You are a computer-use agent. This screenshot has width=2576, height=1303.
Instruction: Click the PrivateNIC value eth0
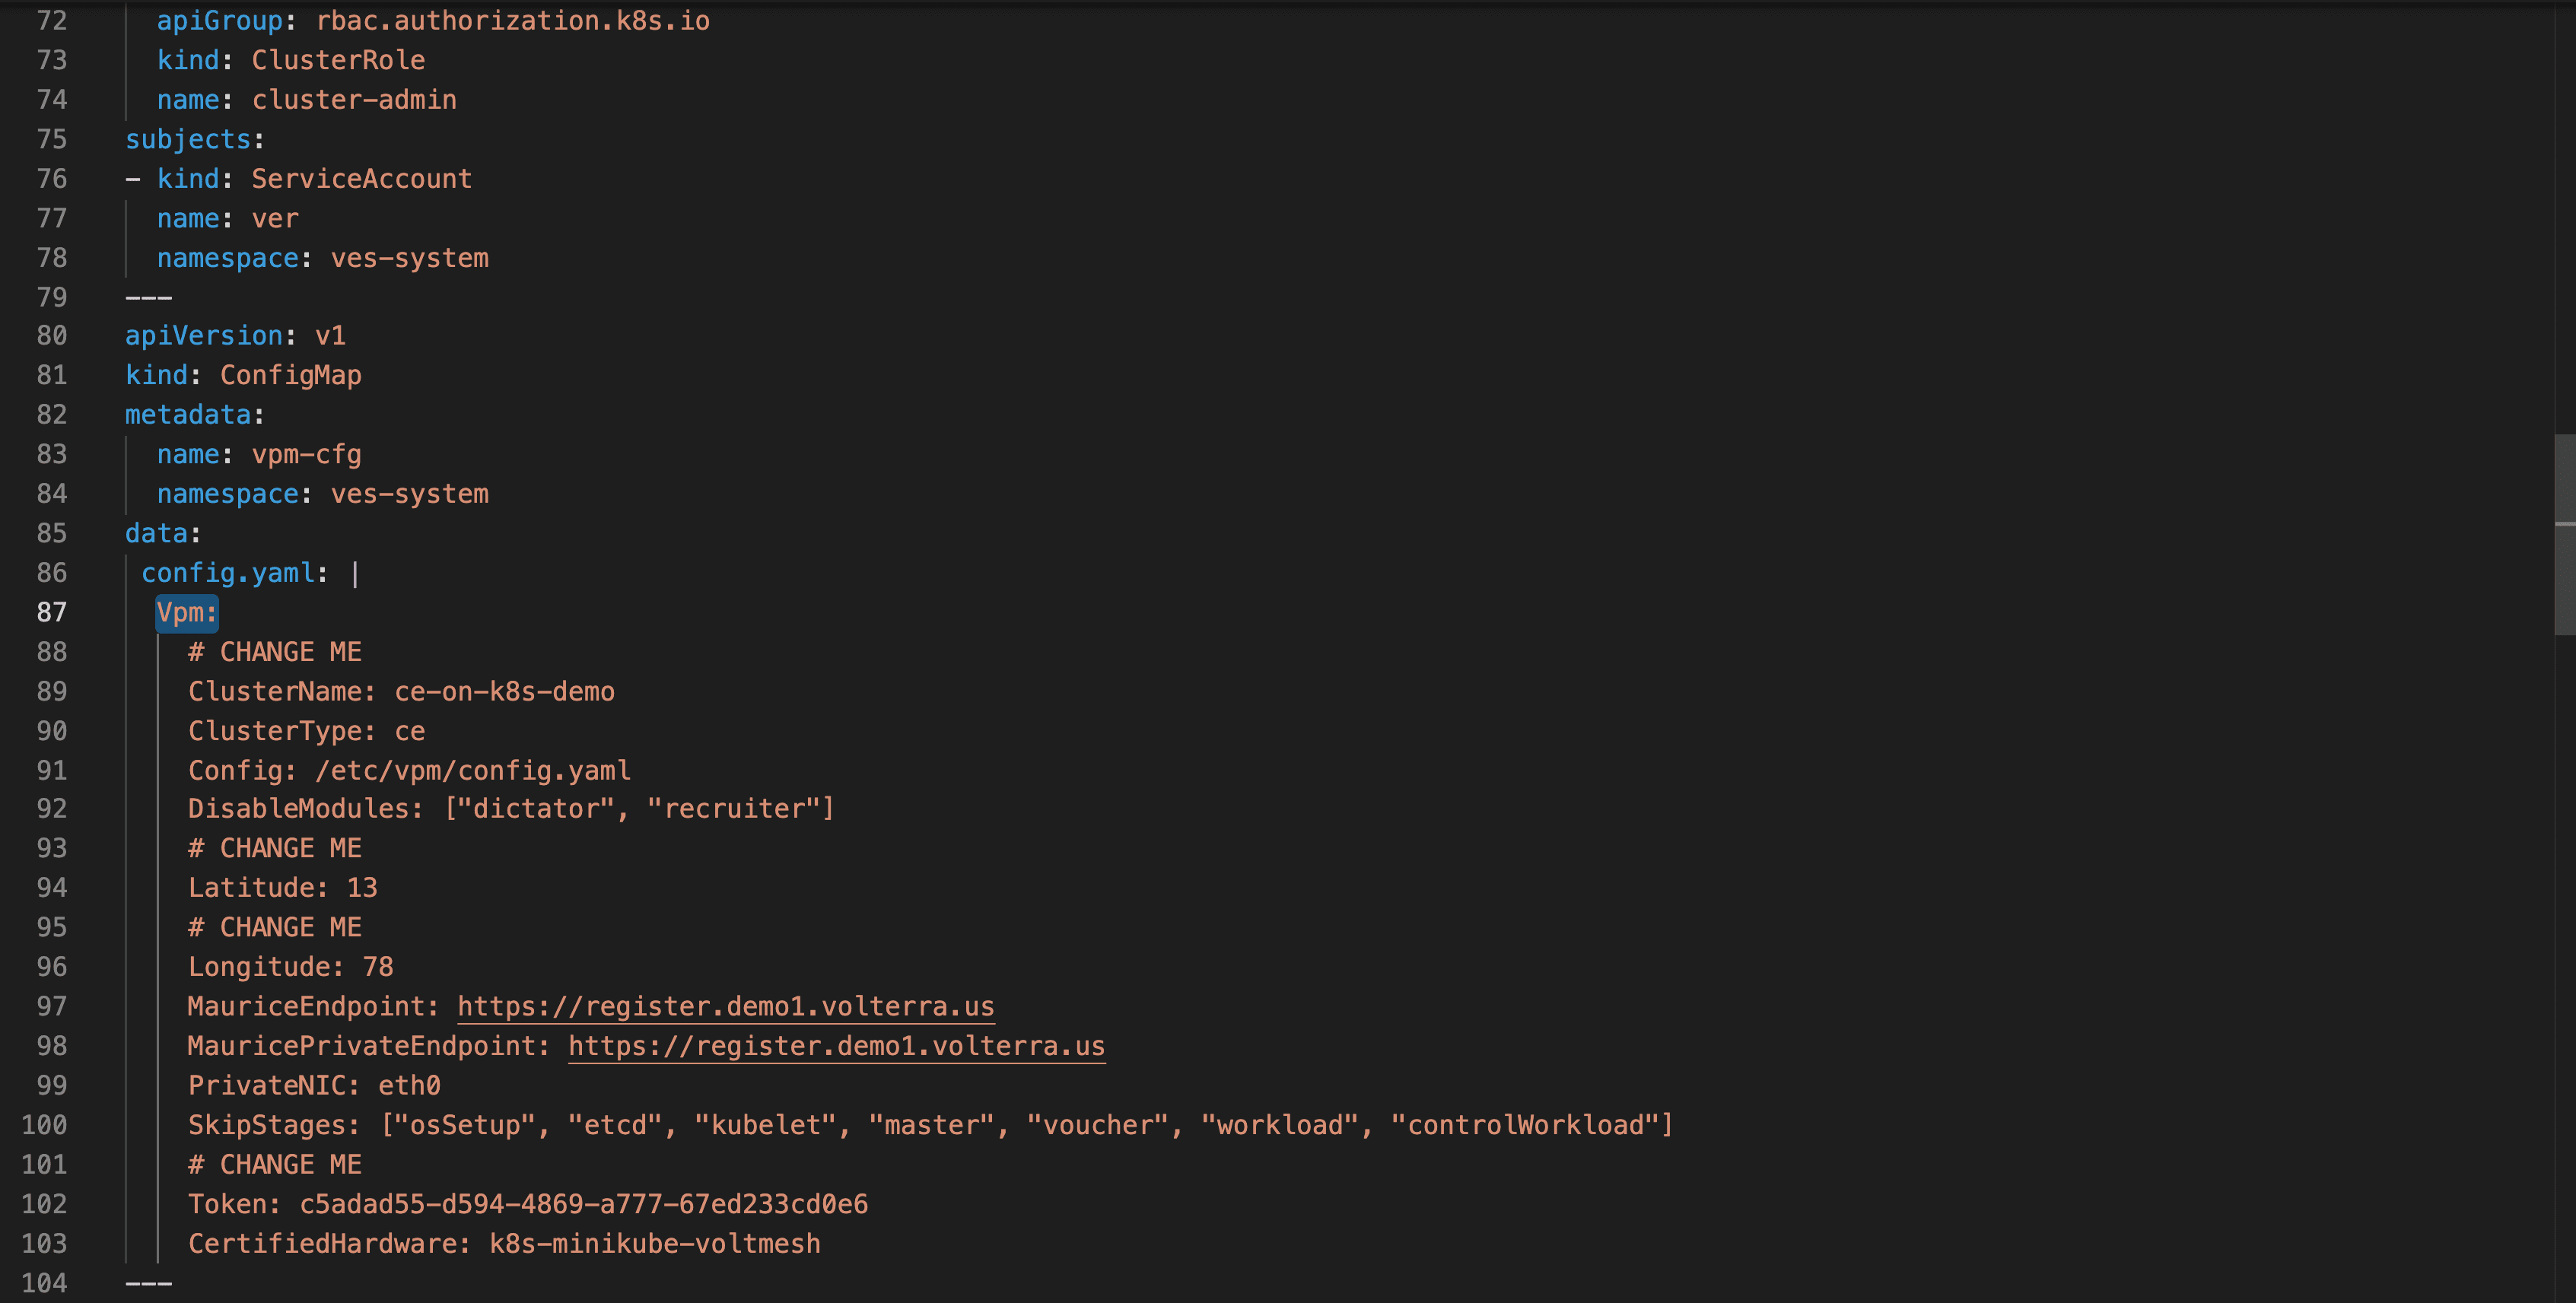point(409,1086)
